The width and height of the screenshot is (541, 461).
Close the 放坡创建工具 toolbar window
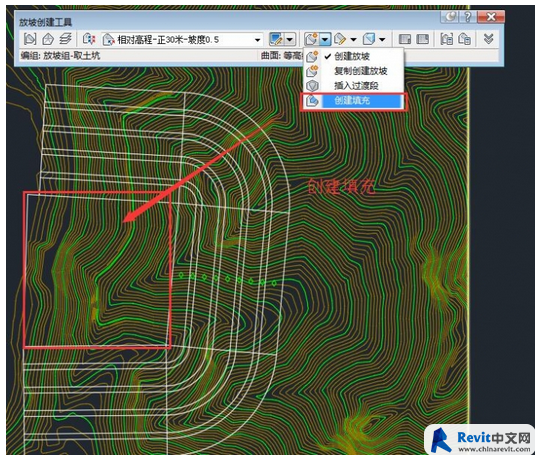click(491, 17)
